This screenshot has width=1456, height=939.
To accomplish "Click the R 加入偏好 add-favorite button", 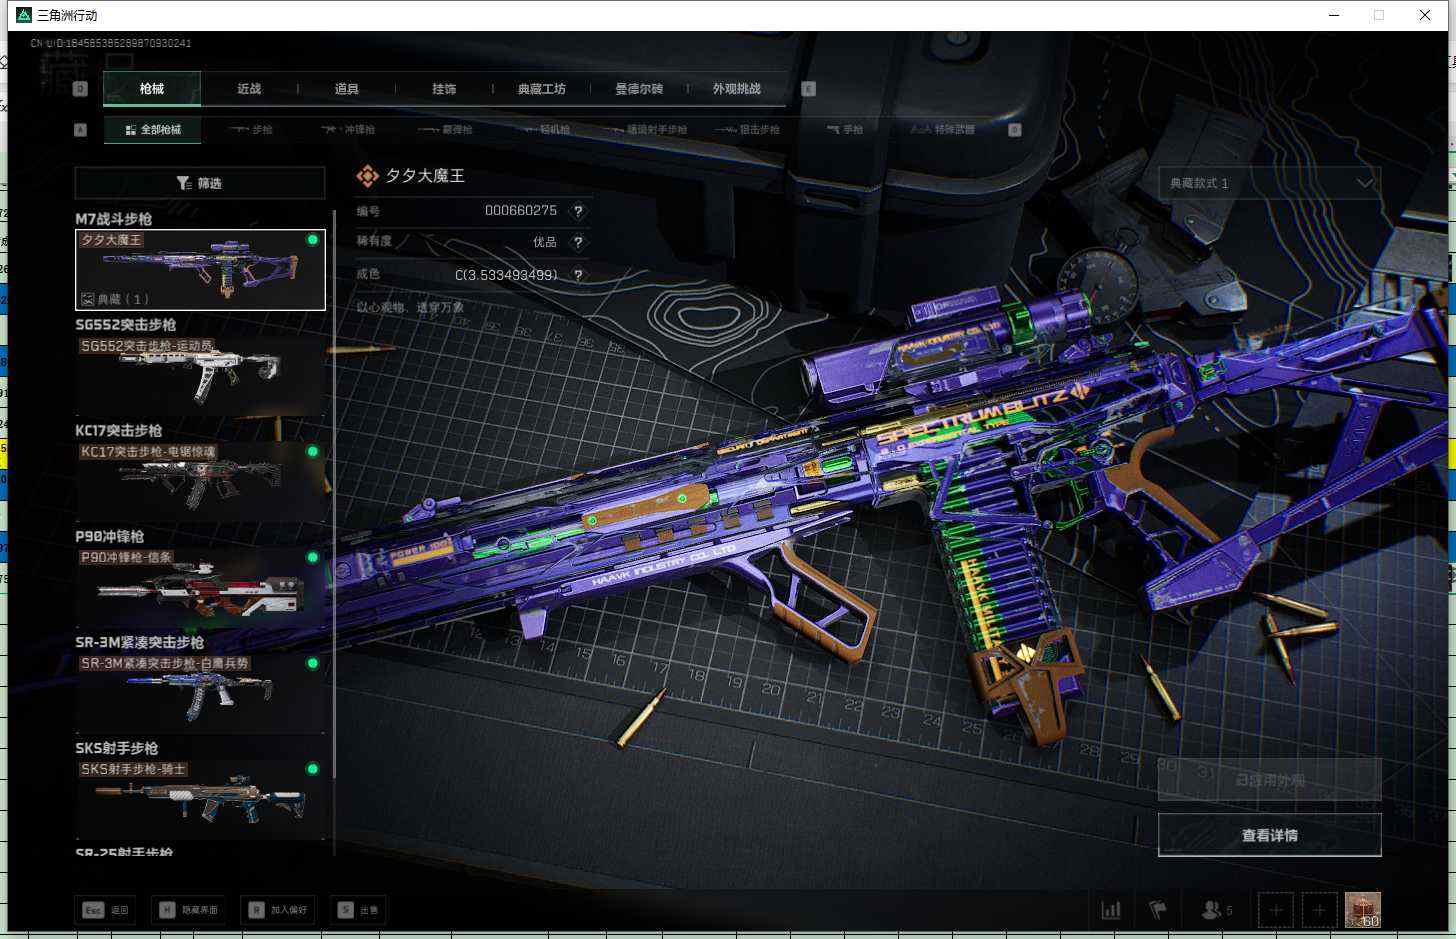I will coord(278,910).
